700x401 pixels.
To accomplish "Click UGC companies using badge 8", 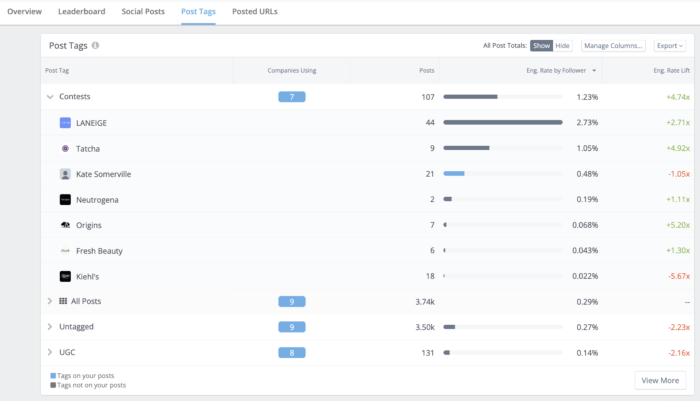I will tap(292, 353).
